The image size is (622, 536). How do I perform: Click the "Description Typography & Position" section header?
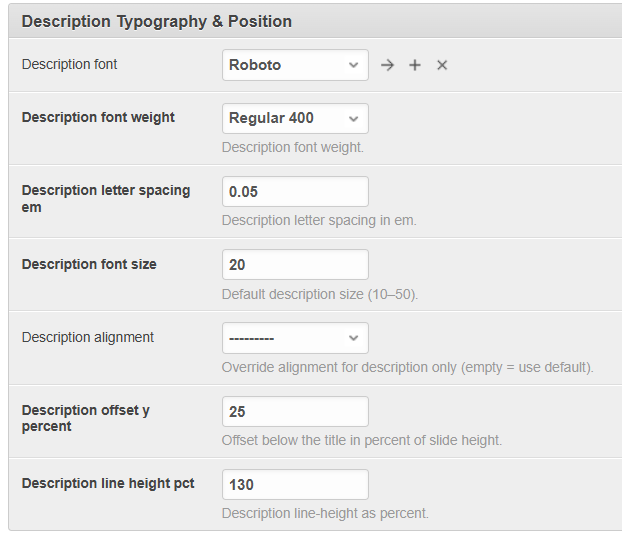pos(156,21)
